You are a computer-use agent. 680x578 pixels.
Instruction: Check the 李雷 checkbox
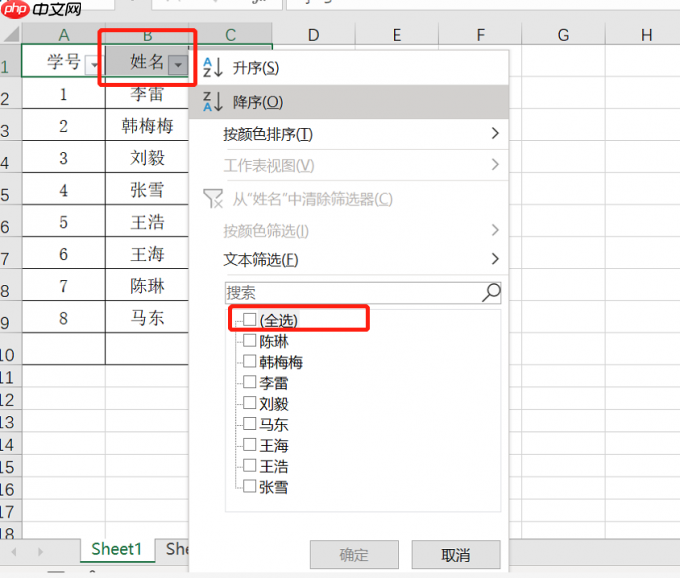(249, 382)
